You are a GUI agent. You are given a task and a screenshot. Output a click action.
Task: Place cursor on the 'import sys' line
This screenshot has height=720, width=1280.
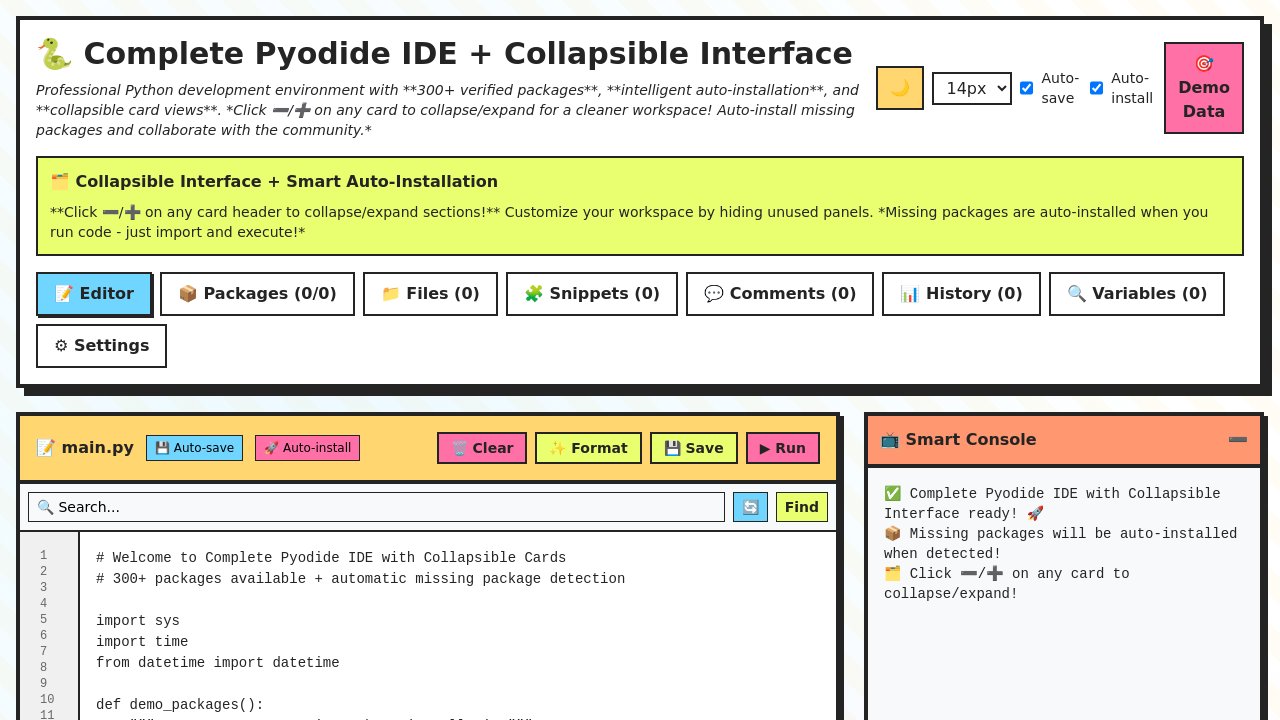click(x=138, y=621)
